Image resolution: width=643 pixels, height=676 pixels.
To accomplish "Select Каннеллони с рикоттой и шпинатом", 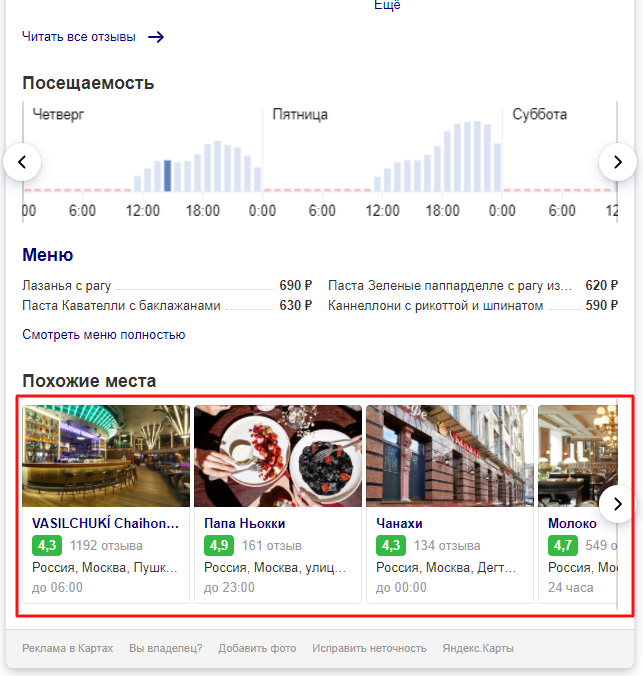I will click(x=435, y=306).
